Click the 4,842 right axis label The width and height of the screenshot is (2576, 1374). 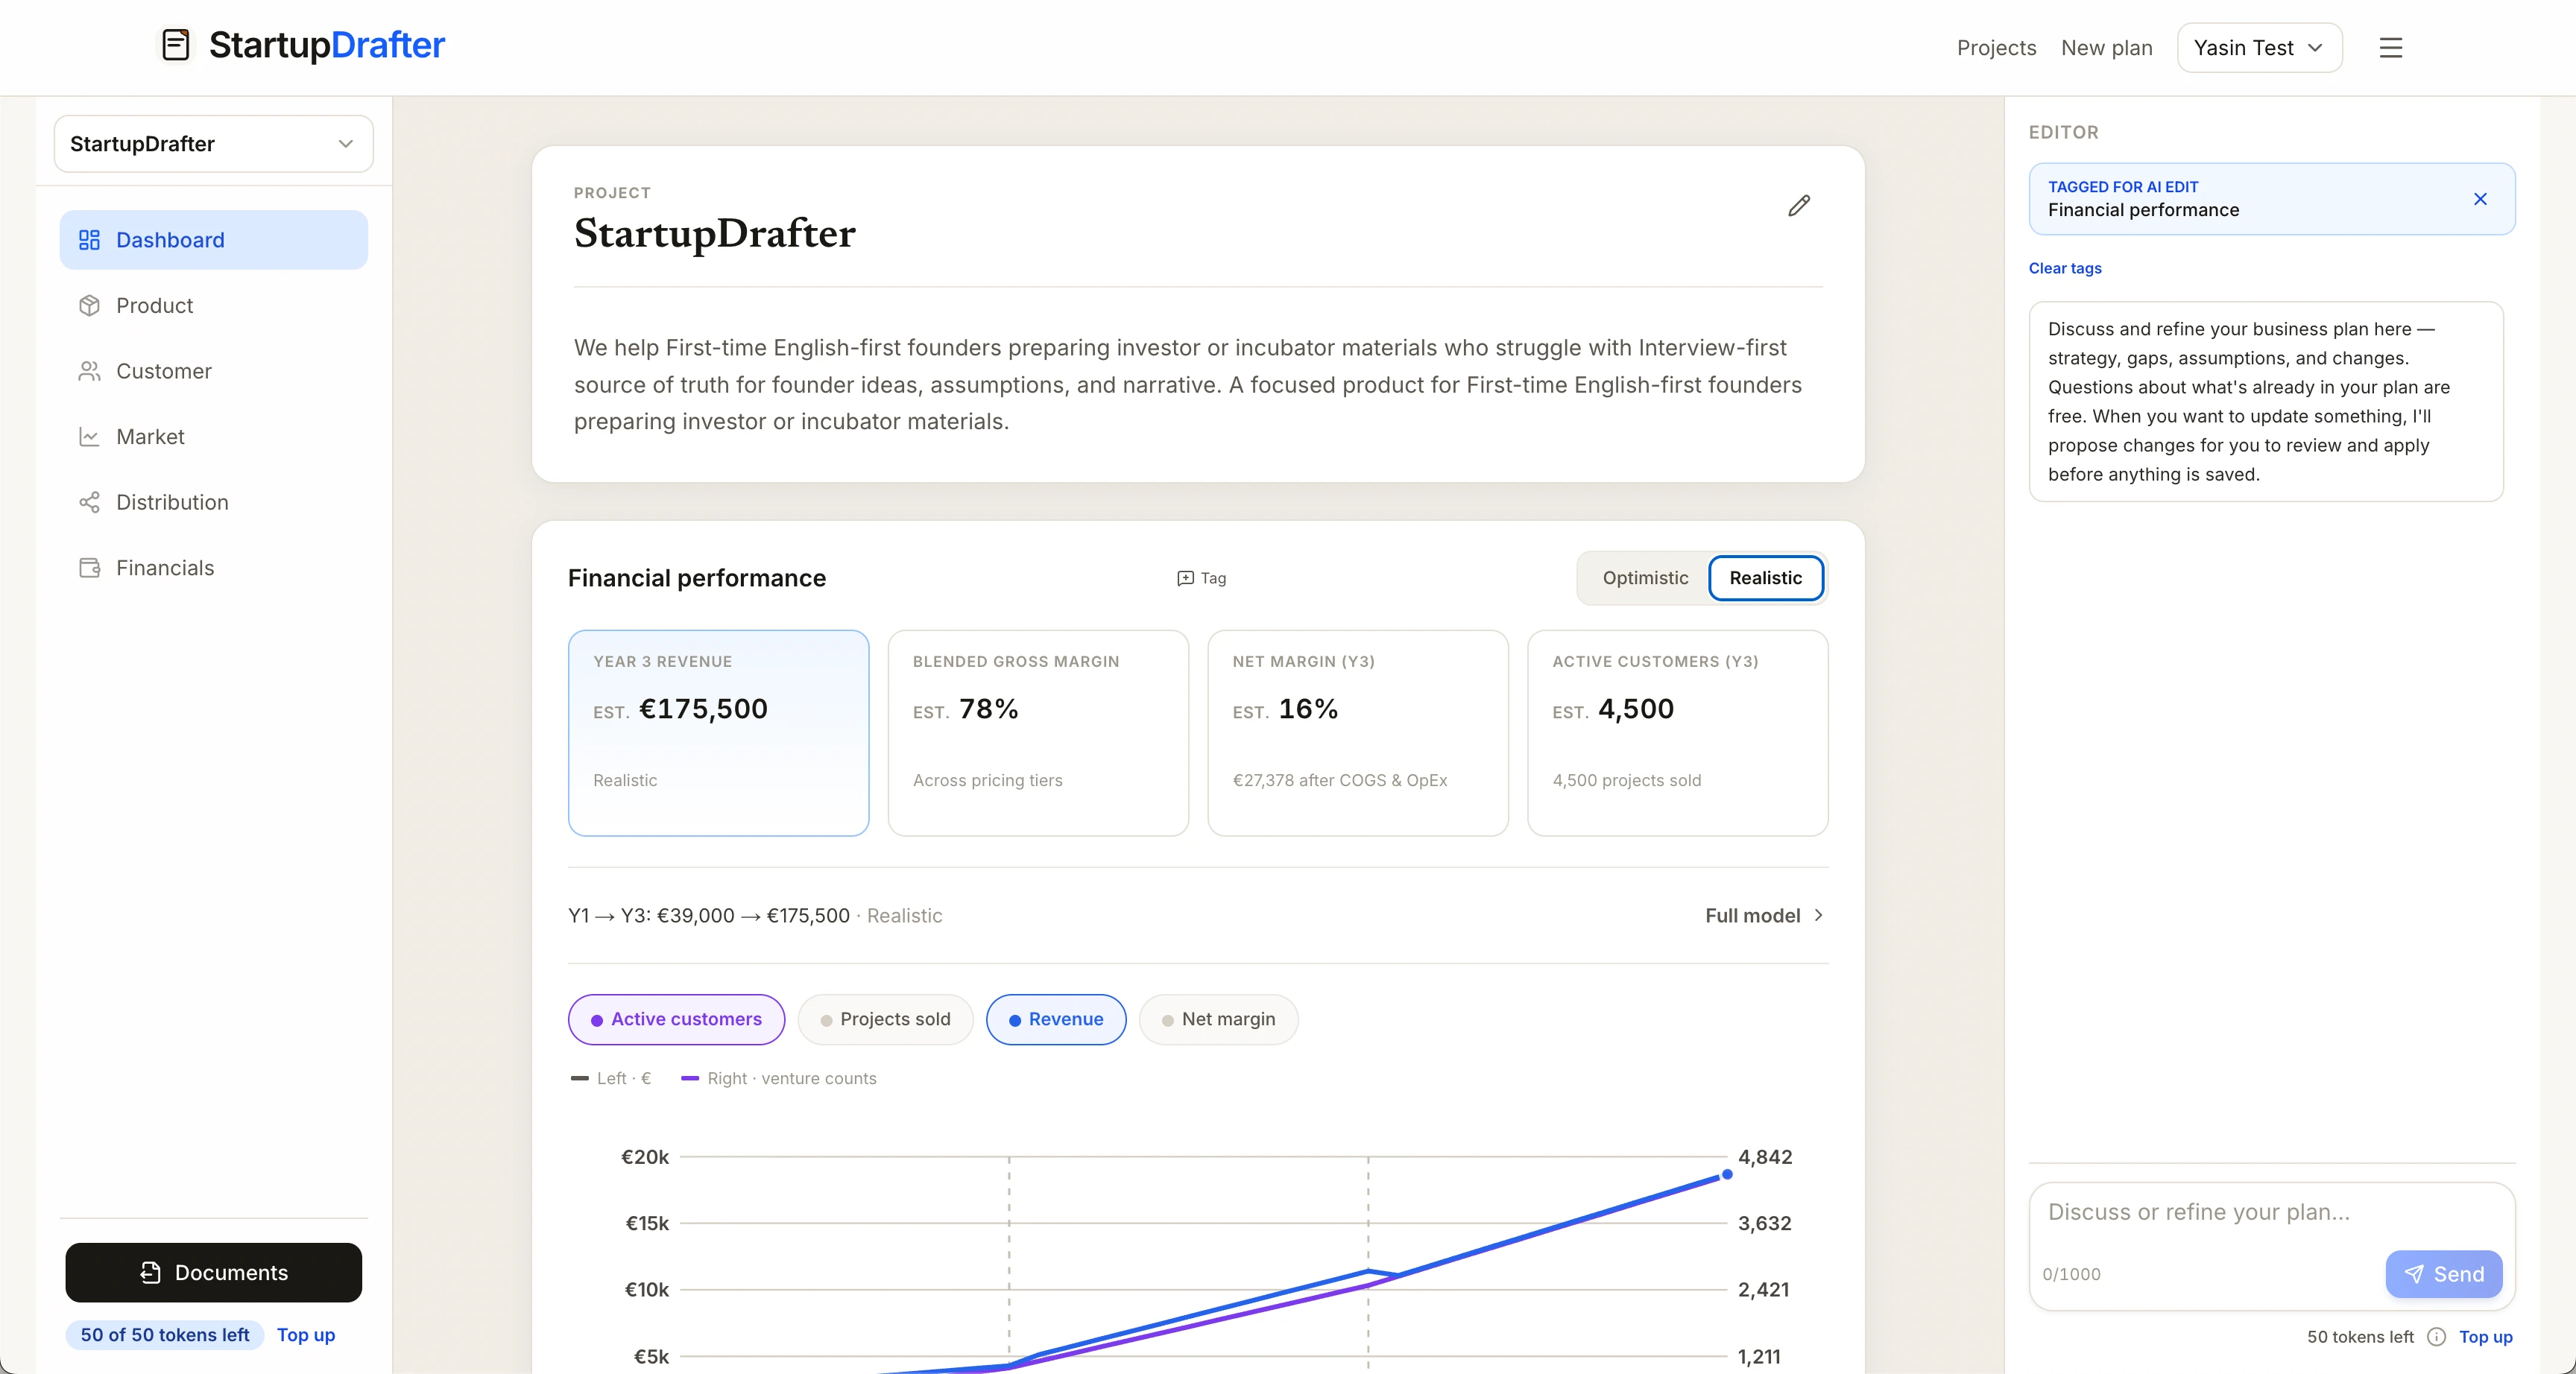[1765, 1157]
